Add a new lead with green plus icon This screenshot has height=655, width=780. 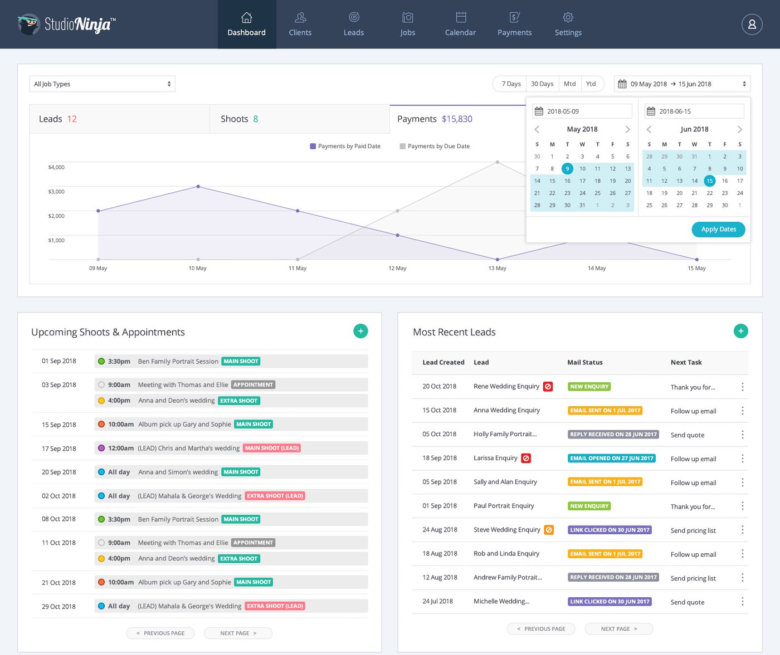click(x=740, y=331)
